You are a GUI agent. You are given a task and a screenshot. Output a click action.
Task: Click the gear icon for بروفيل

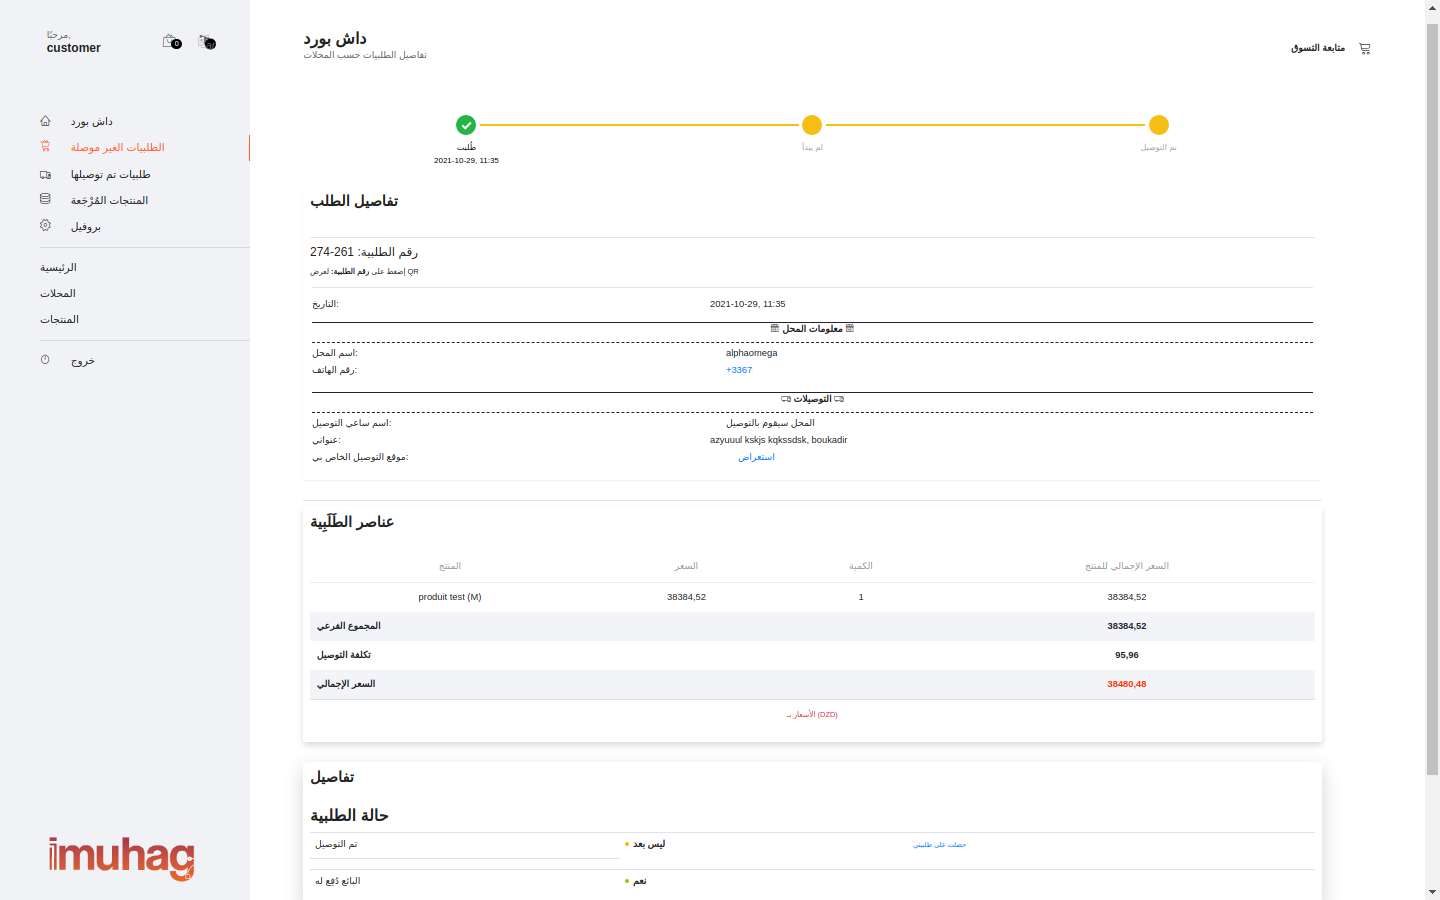coord(45,226)
